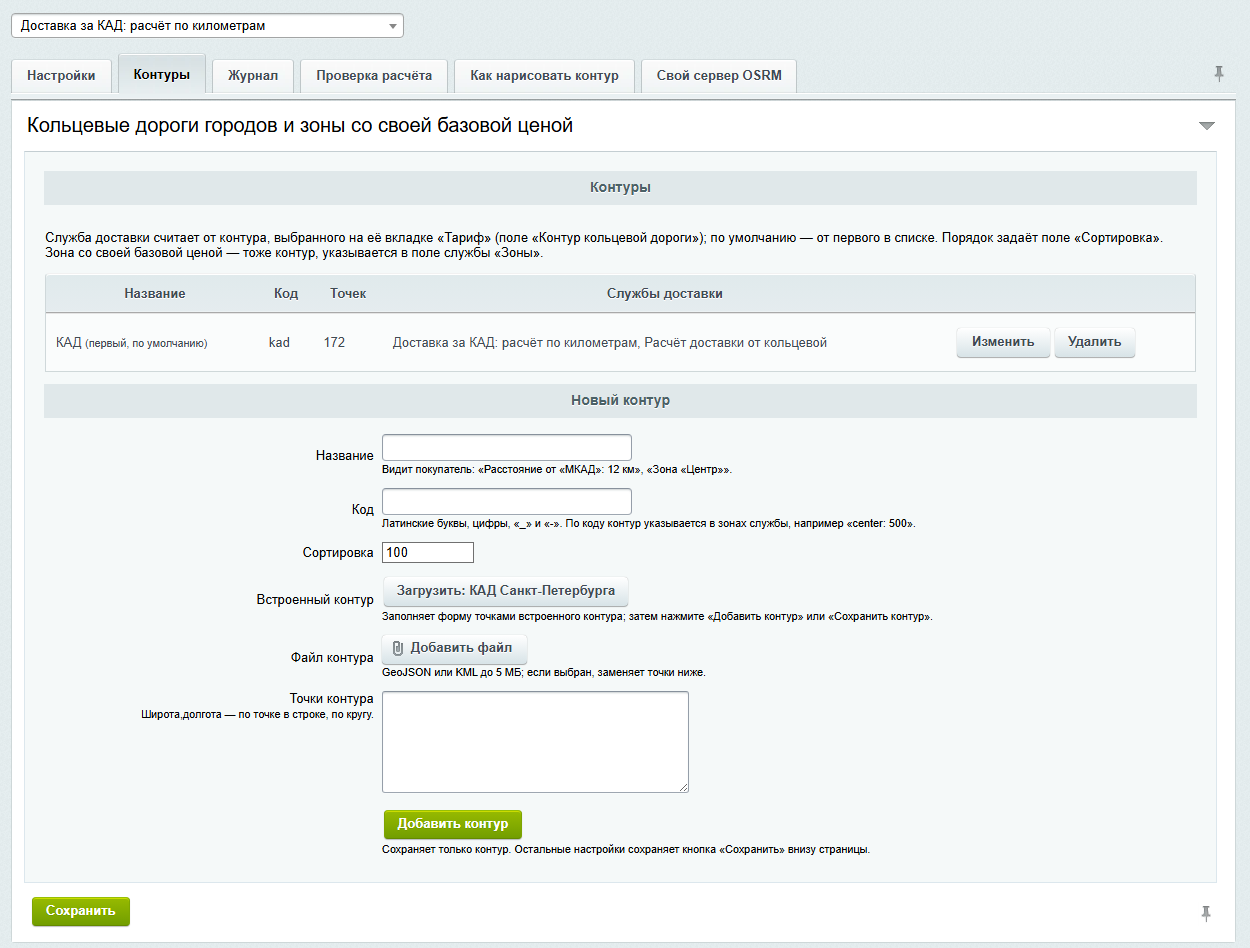1250x948 pixels.
Task: Focus the Код input field
Action: (x=507, y=502)
